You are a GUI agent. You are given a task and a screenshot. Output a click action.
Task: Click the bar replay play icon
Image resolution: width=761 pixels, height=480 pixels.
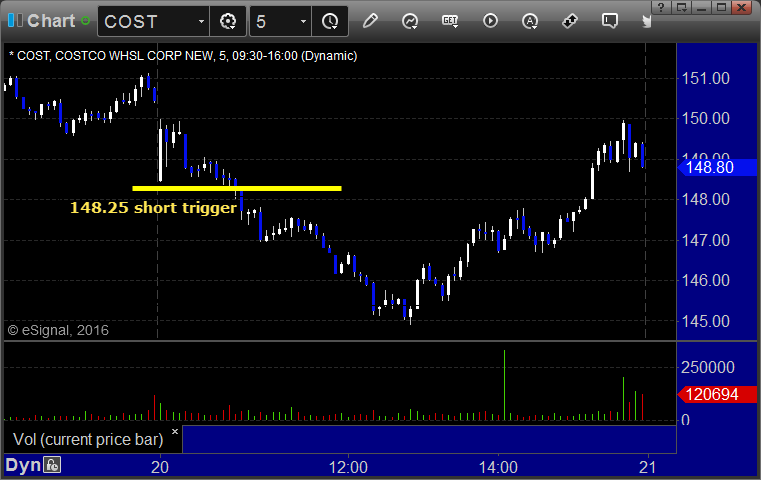click(490, 21)
